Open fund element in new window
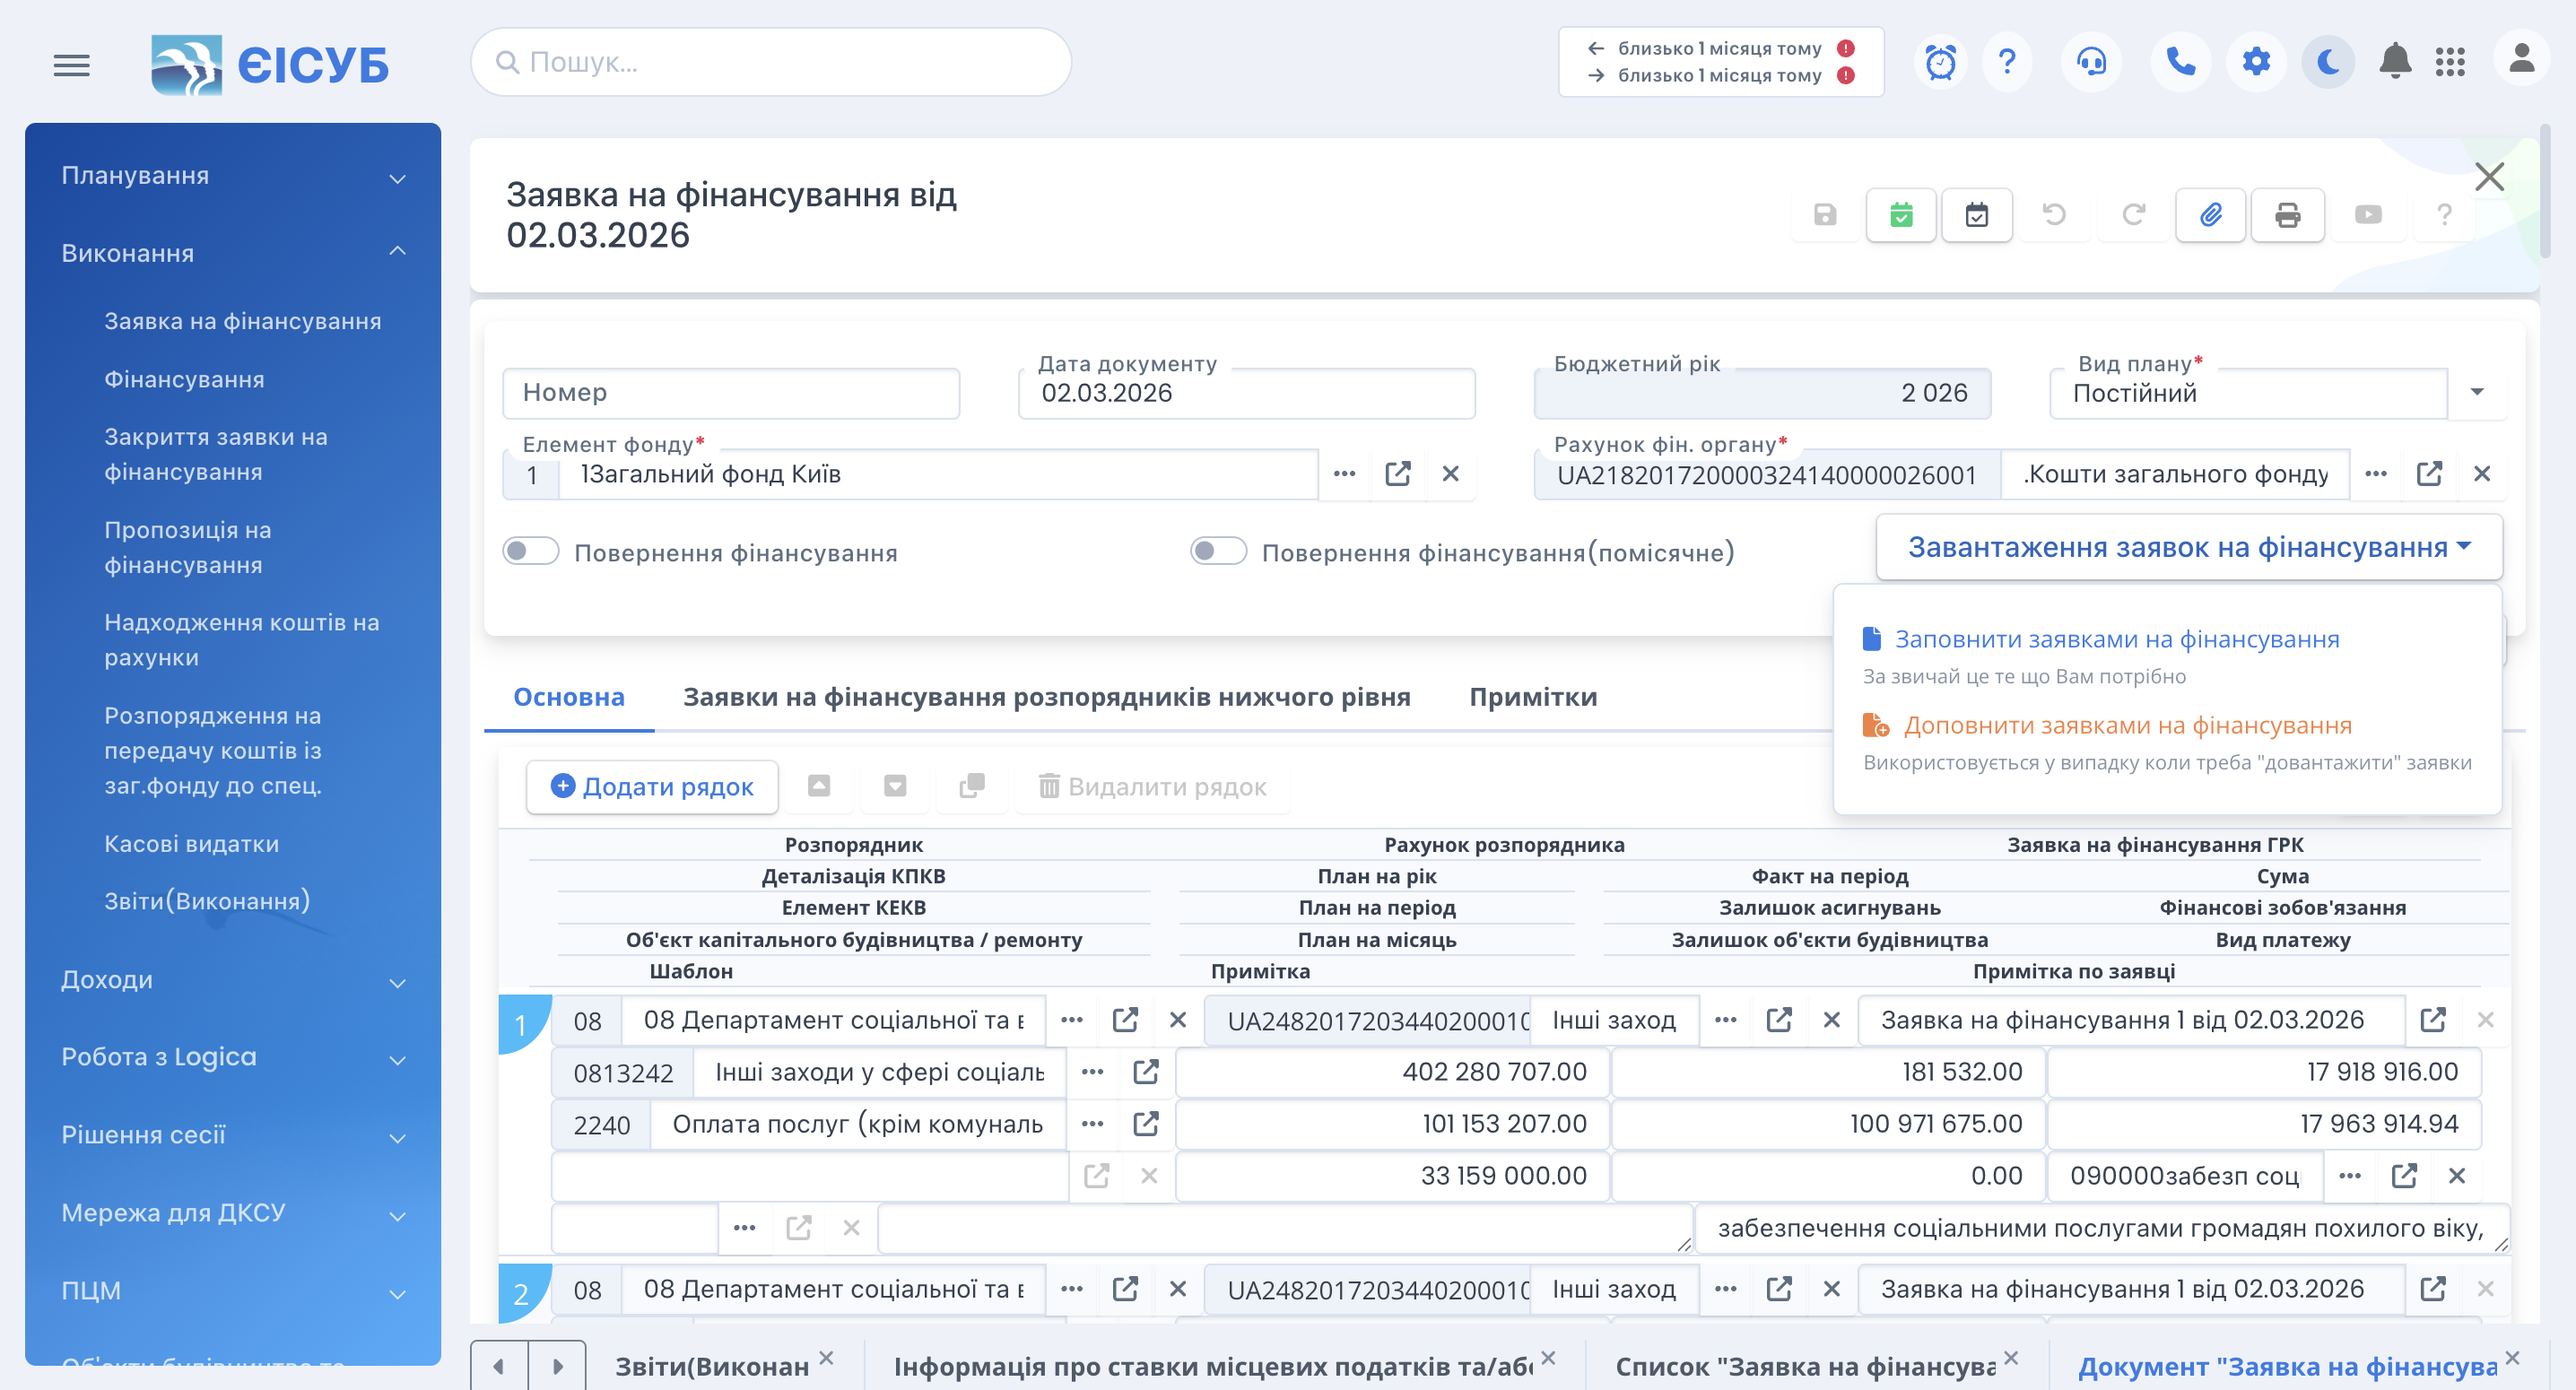 [x=1397, y=474]
